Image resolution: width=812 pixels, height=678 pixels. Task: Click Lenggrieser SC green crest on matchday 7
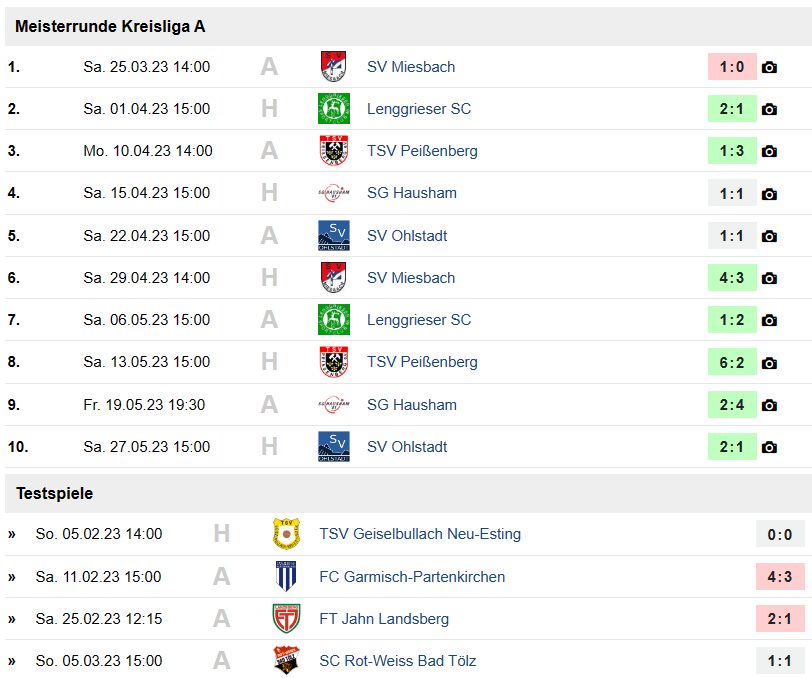pyautogui.click(x=334, y=320)
